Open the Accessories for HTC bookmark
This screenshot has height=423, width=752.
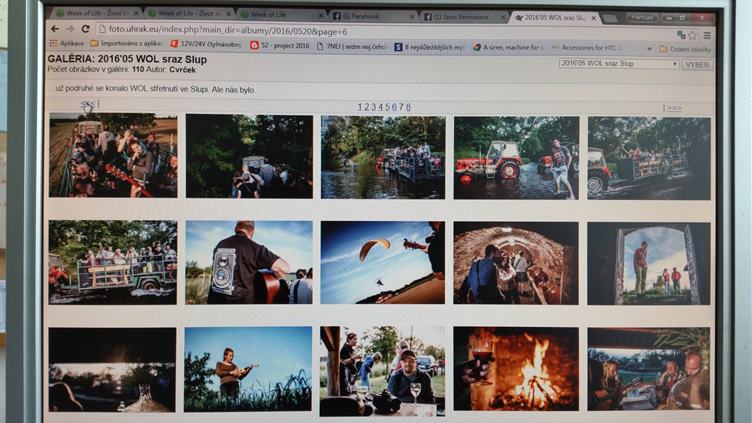(587, 48)
